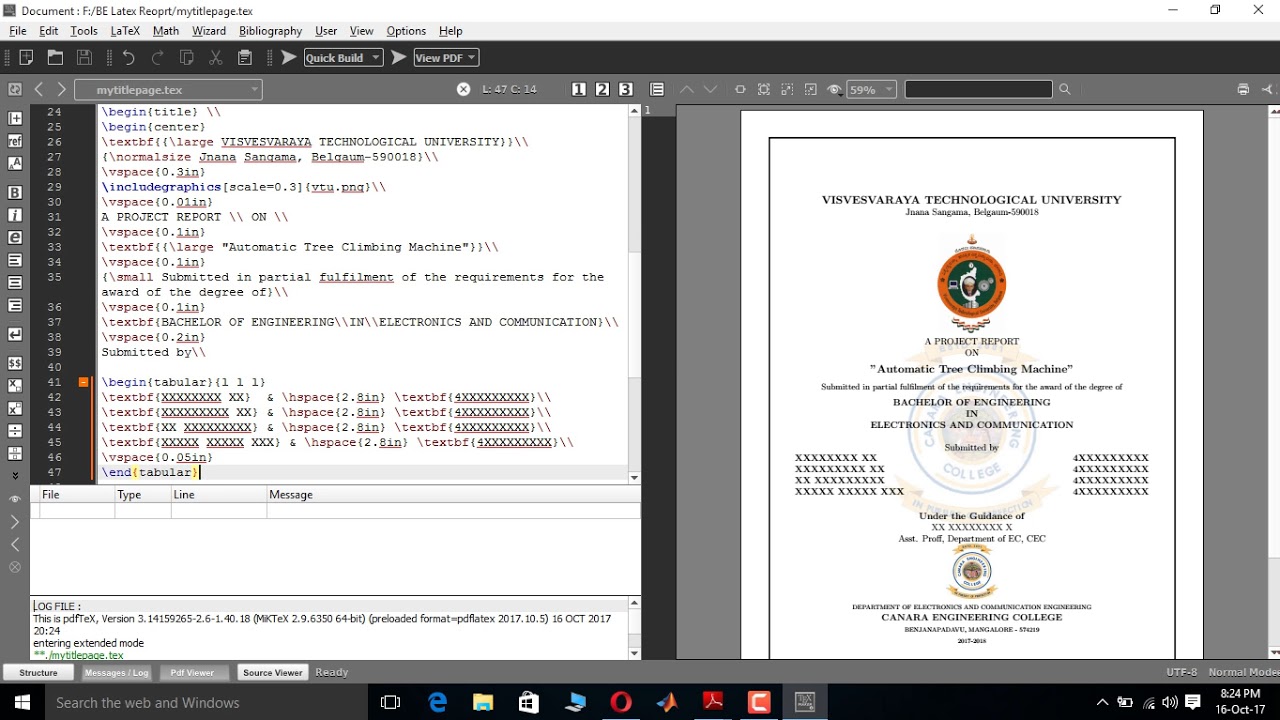
Task: Toggle the Source Viewer panel button
Action: (x=273, y=673)
